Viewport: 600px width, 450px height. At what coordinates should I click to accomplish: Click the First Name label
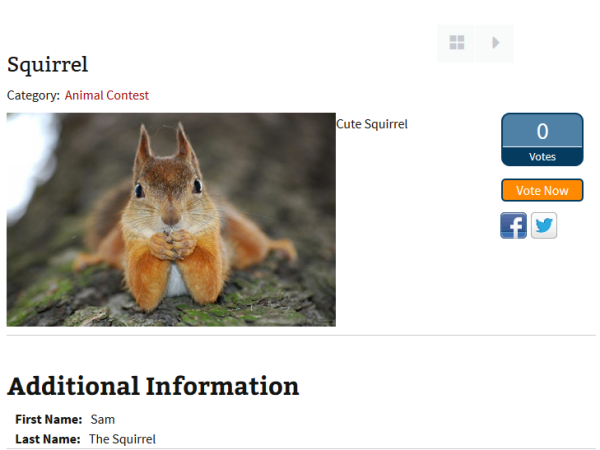[49, 419]
